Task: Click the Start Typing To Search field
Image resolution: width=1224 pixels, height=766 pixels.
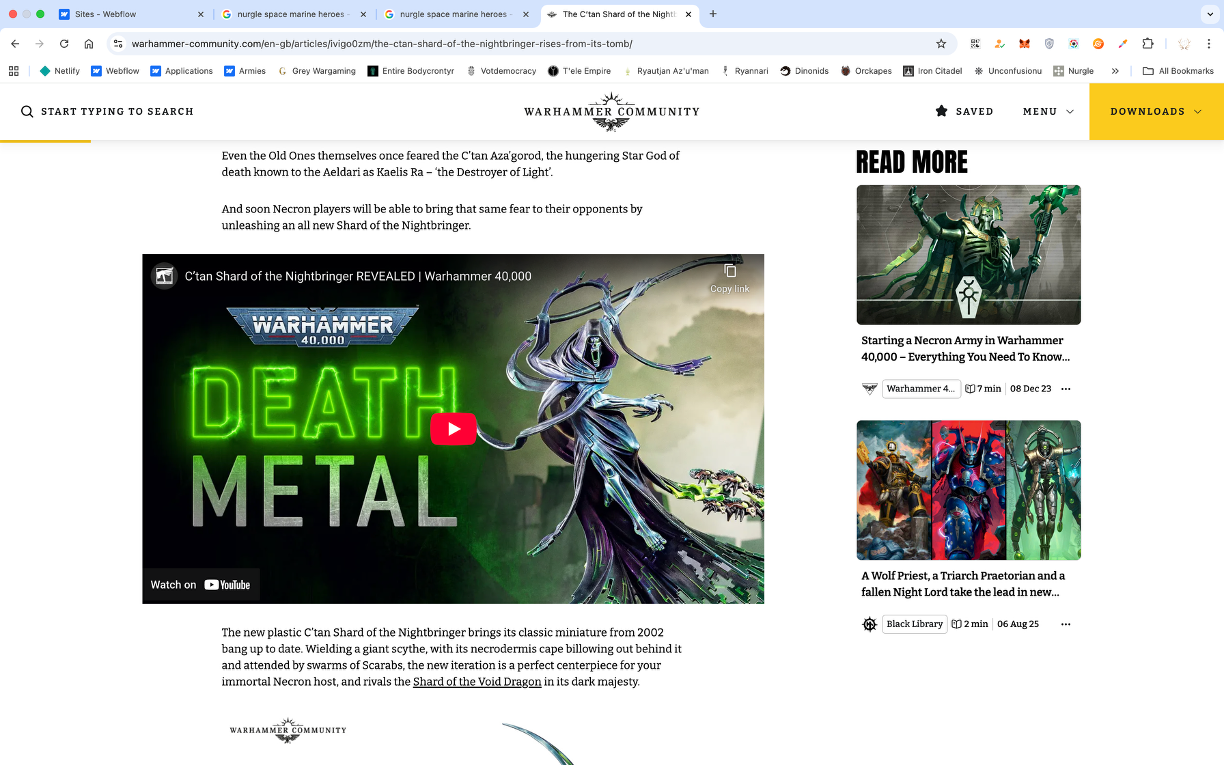Action: [117, 112]
